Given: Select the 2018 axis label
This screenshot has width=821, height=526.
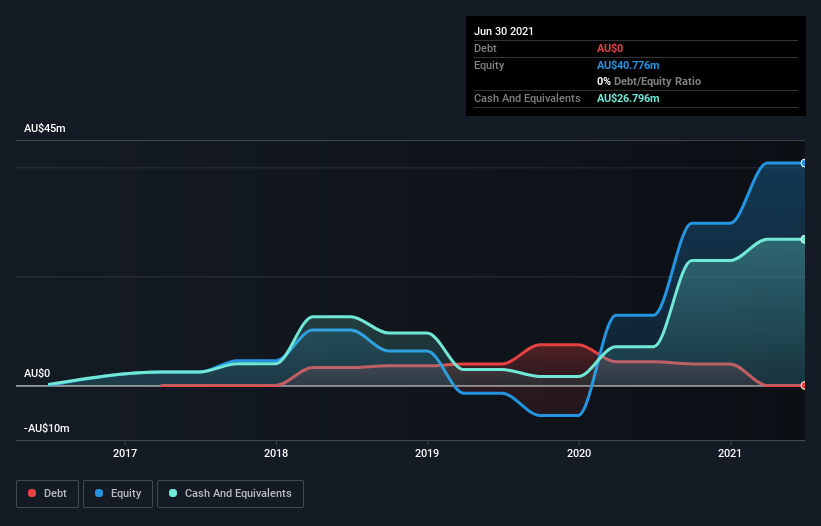Looking at the screenshot, I should click(x=276, y=453).
